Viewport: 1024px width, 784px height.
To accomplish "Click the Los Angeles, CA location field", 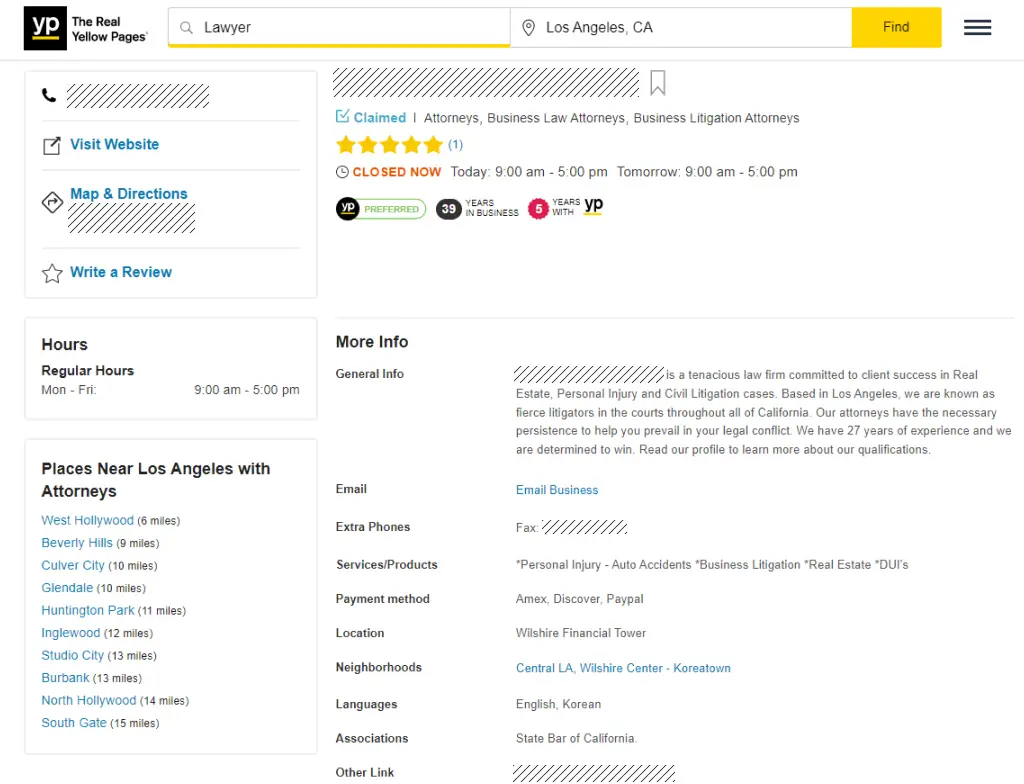I will click(x=690, y=28).
